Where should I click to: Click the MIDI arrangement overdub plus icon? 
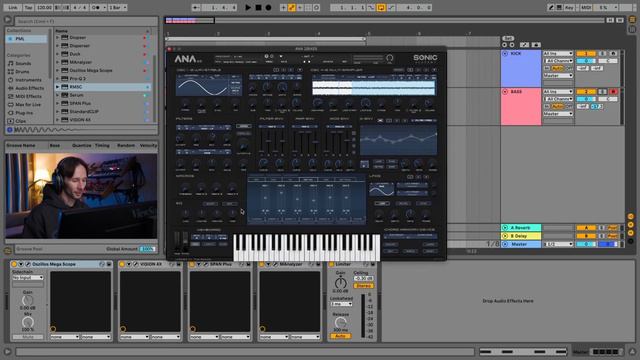click(x=283, y=7)
